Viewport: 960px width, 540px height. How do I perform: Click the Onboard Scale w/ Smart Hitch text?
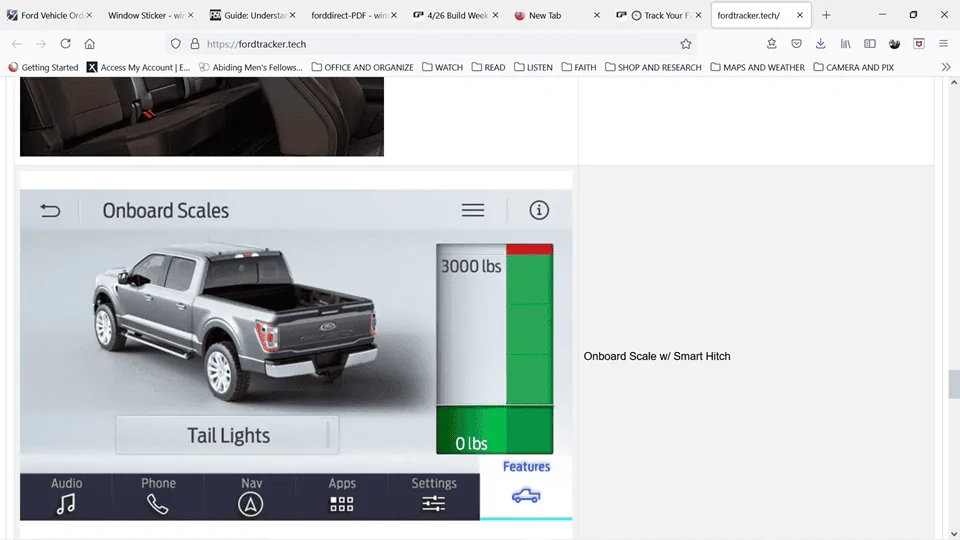[656, 356]
